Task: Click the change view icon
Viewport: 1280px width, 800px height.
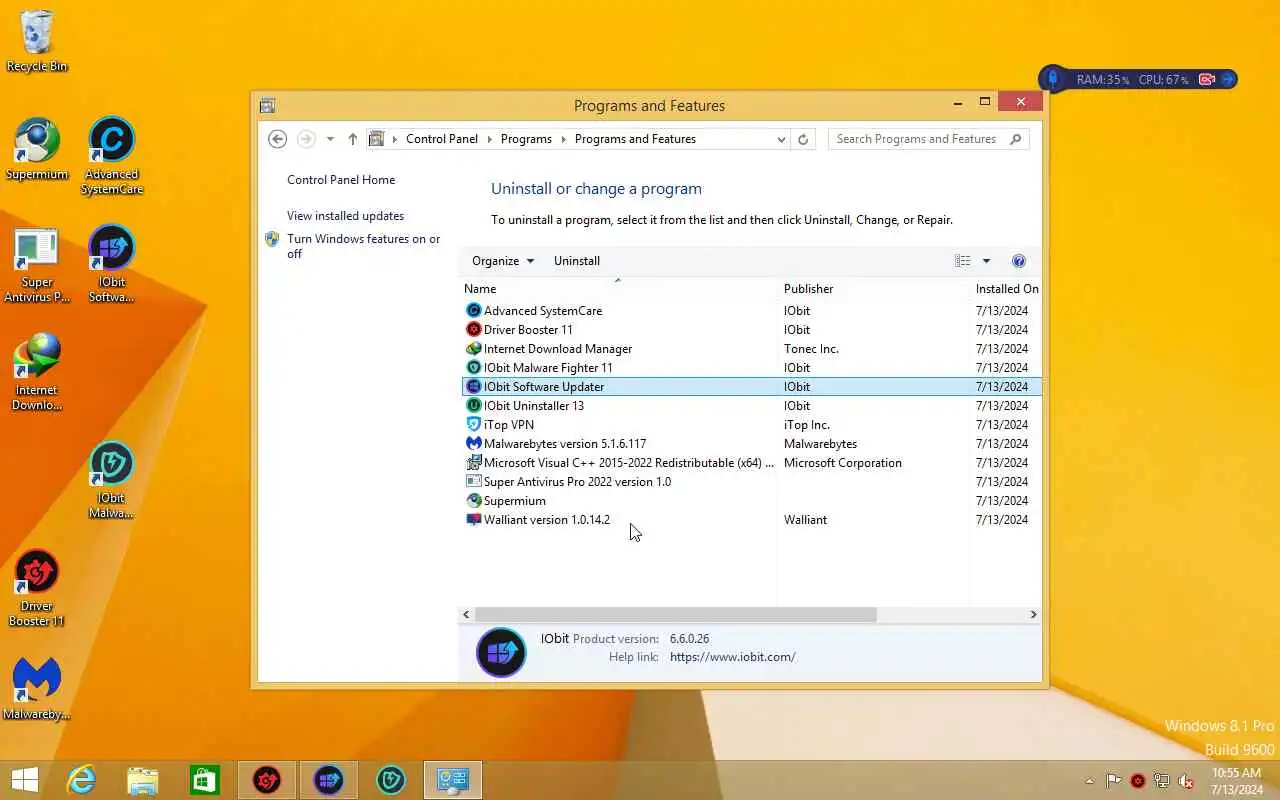Action: (x=962, y=261)
